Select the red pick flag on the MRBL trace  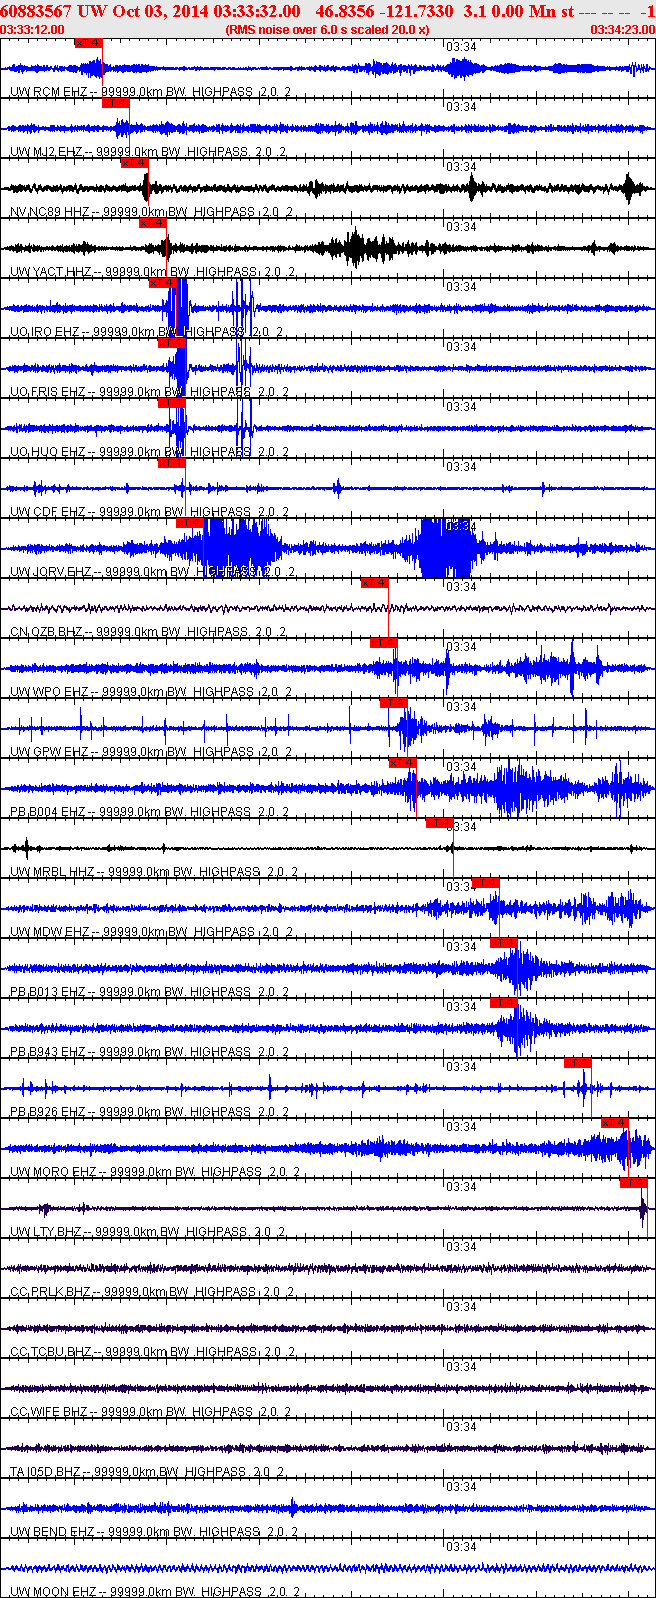tap(440, 823)
